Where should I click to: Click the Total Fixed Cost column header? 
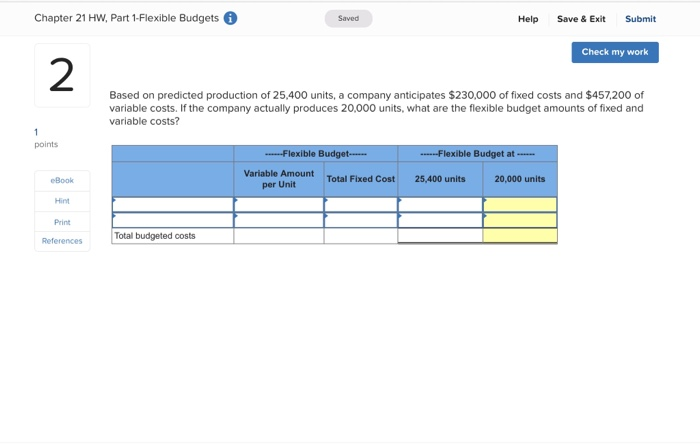[361, 179]
